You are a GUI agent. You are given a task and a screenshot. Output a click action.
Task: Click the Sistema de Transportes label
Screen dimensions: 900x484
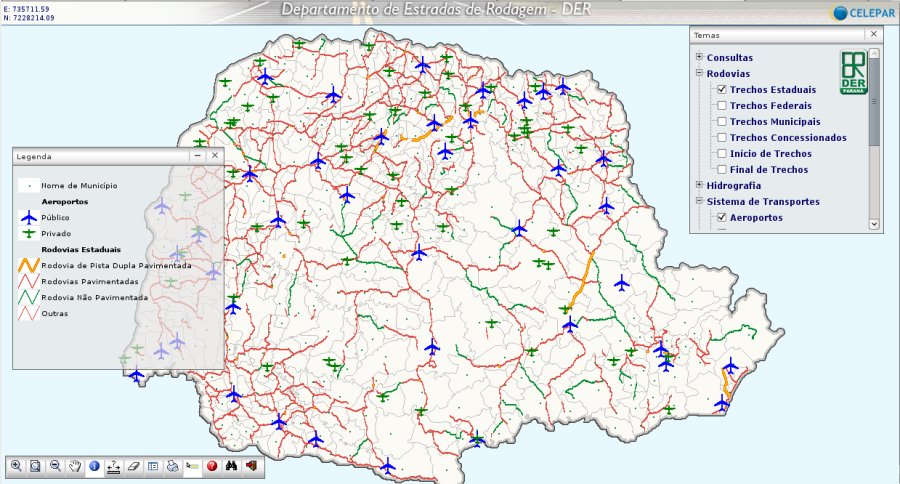(763, 202)
